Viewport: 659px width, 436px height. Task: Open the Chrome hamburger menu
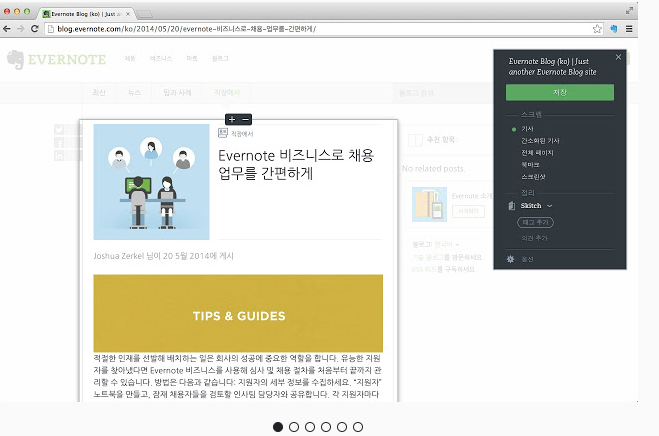629,29
